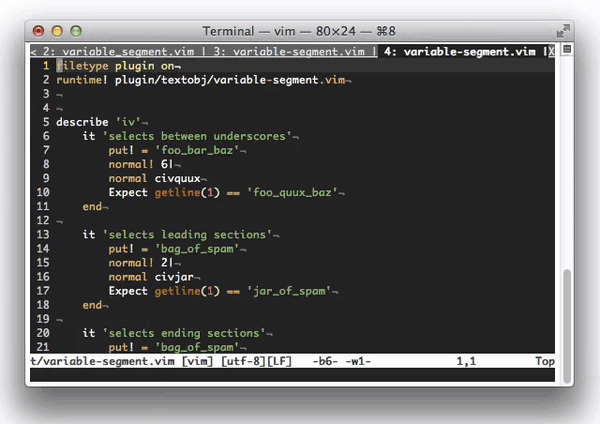Image resolution: width=600 pixels, height=424 pixels.
Task: Click 'civjar' on line 16
Action: [x=174, y=277]
